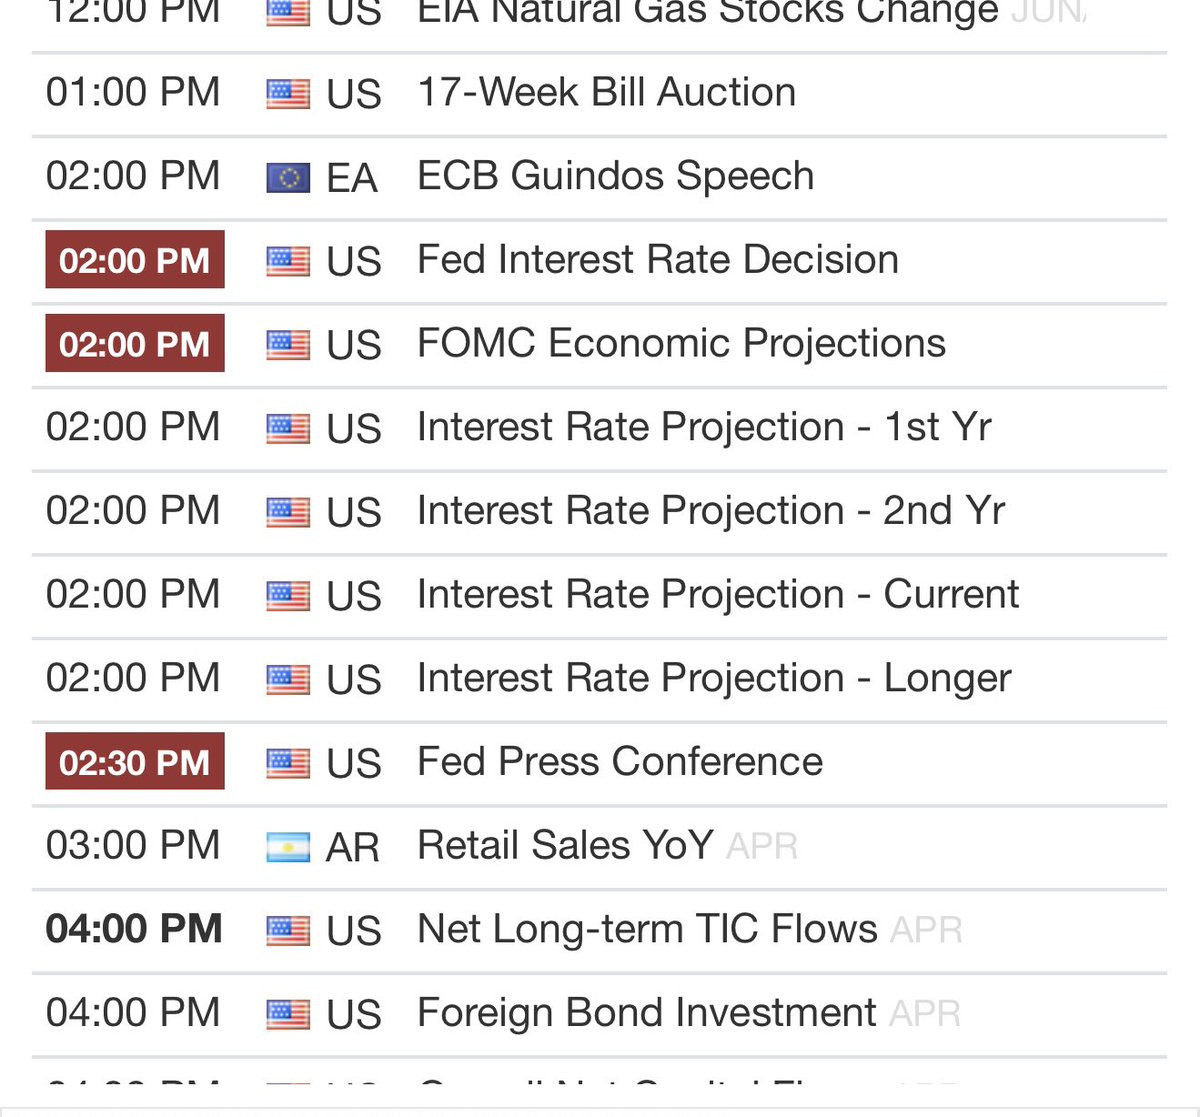Select the Net Long-term TIC Flows row
The height and width of the screenshot is (1117, 1200).
[599, 930]
